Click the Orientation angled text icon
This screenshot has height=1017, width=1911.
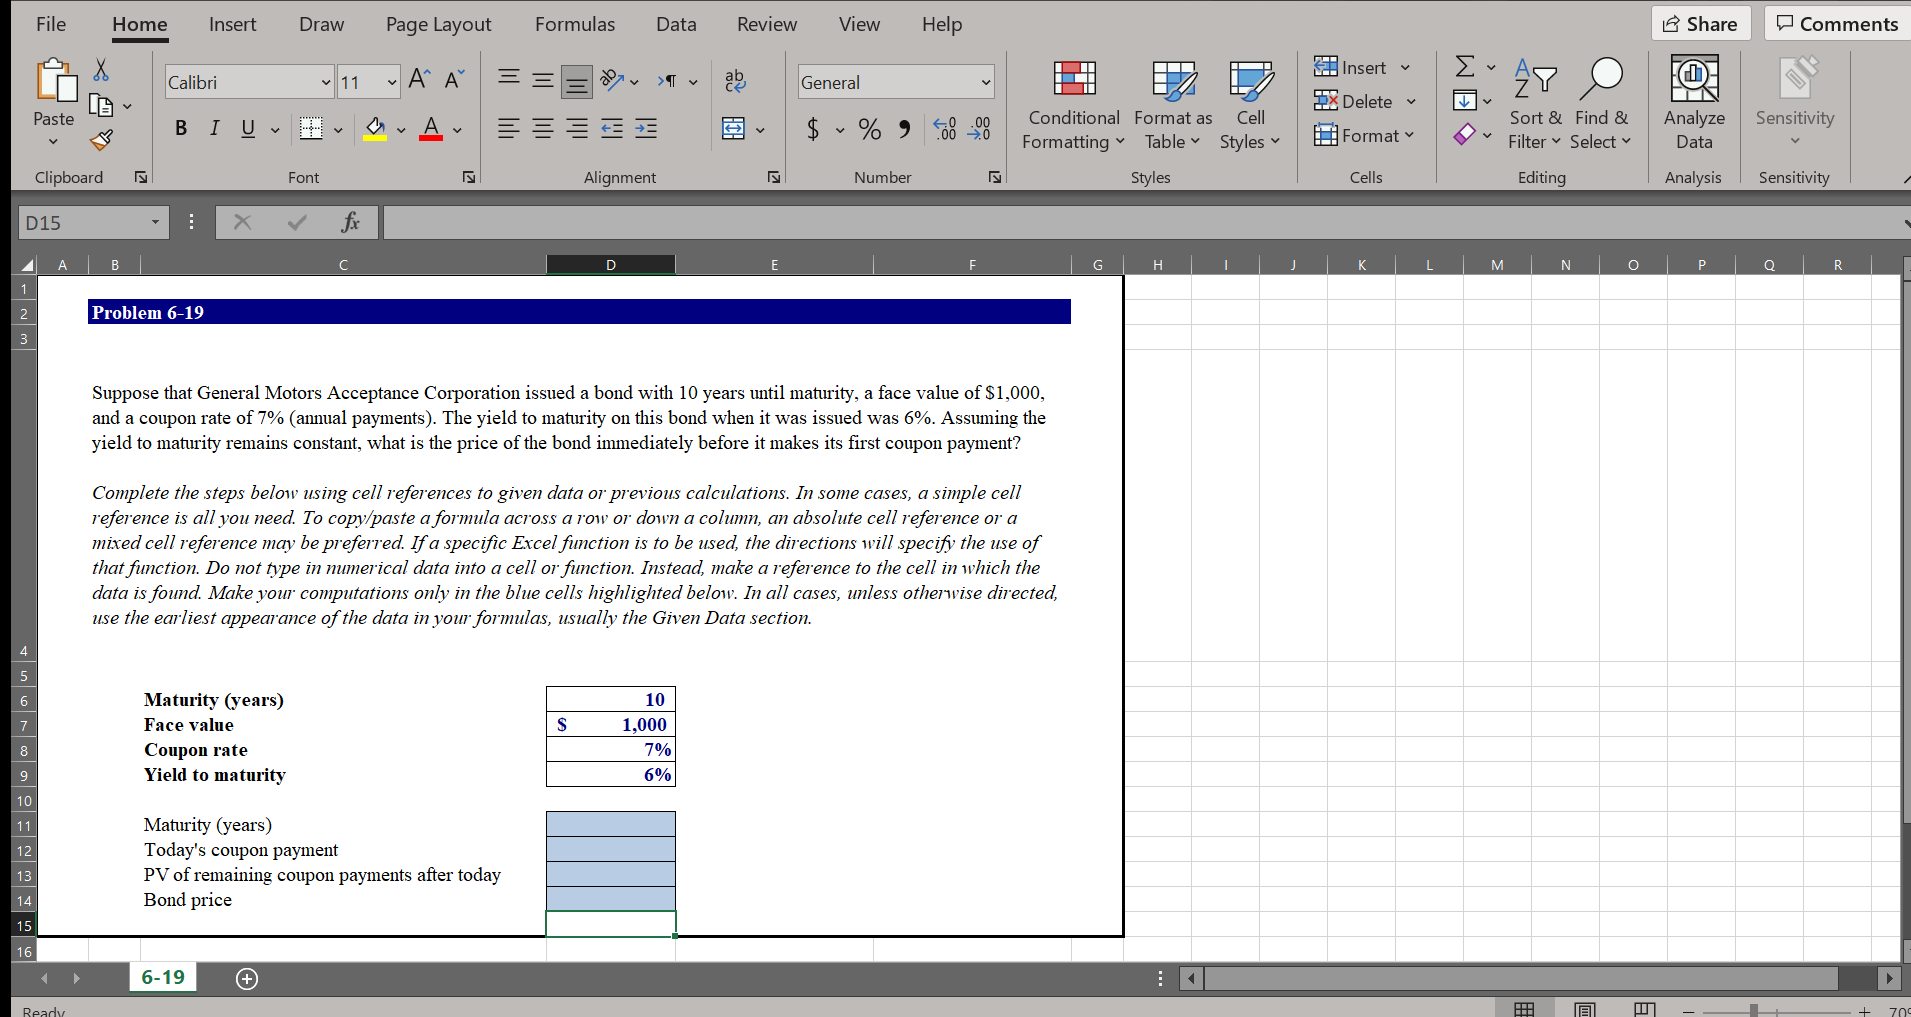point(611,81)
